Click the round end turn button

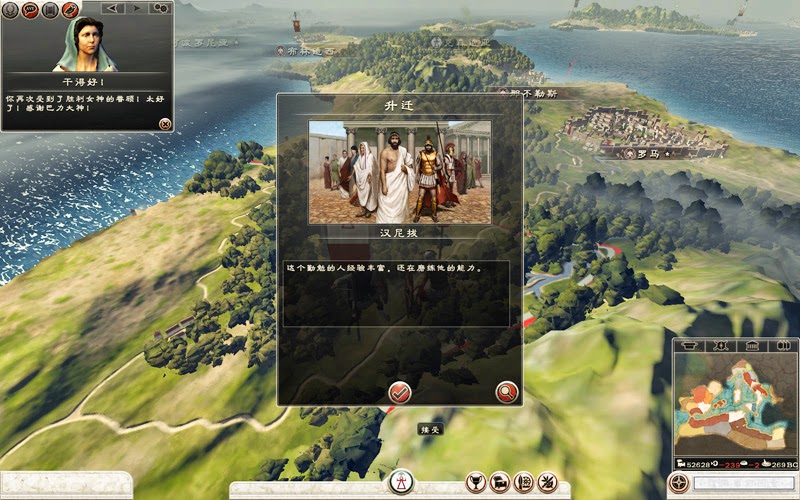tap(679, 483)
